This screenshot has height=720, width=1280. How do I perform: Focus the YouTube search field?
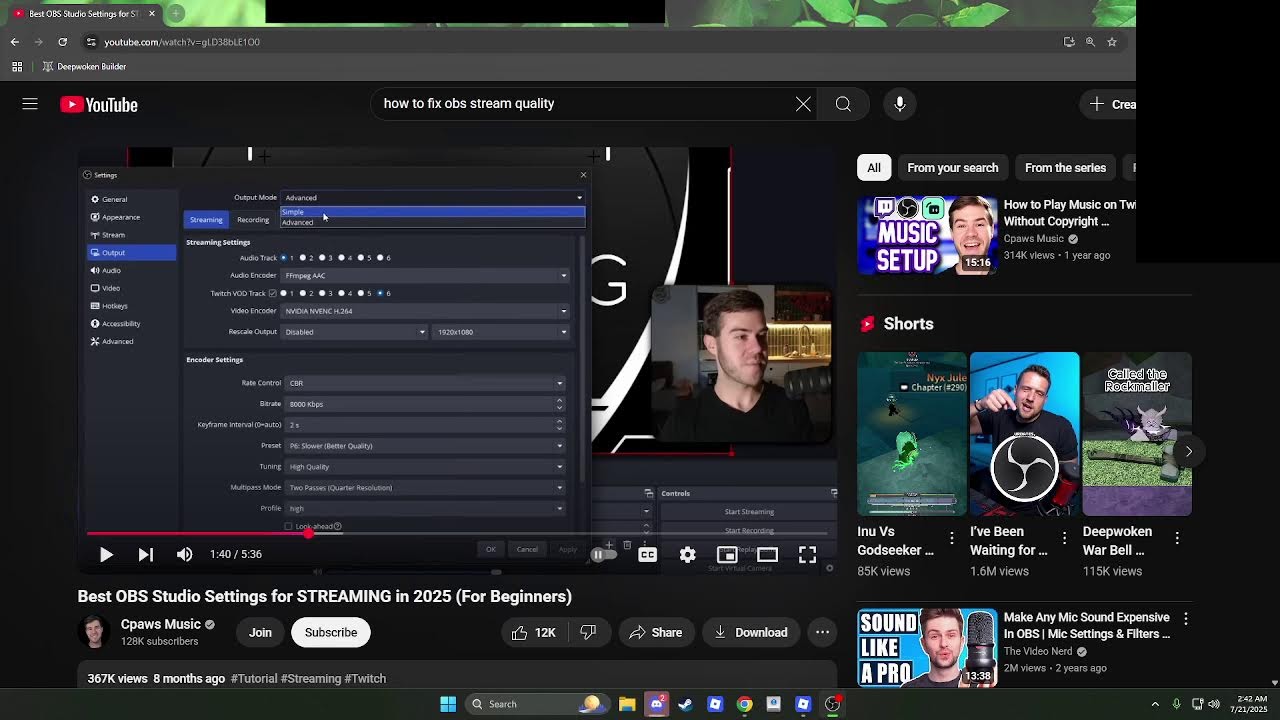point(580,104)
